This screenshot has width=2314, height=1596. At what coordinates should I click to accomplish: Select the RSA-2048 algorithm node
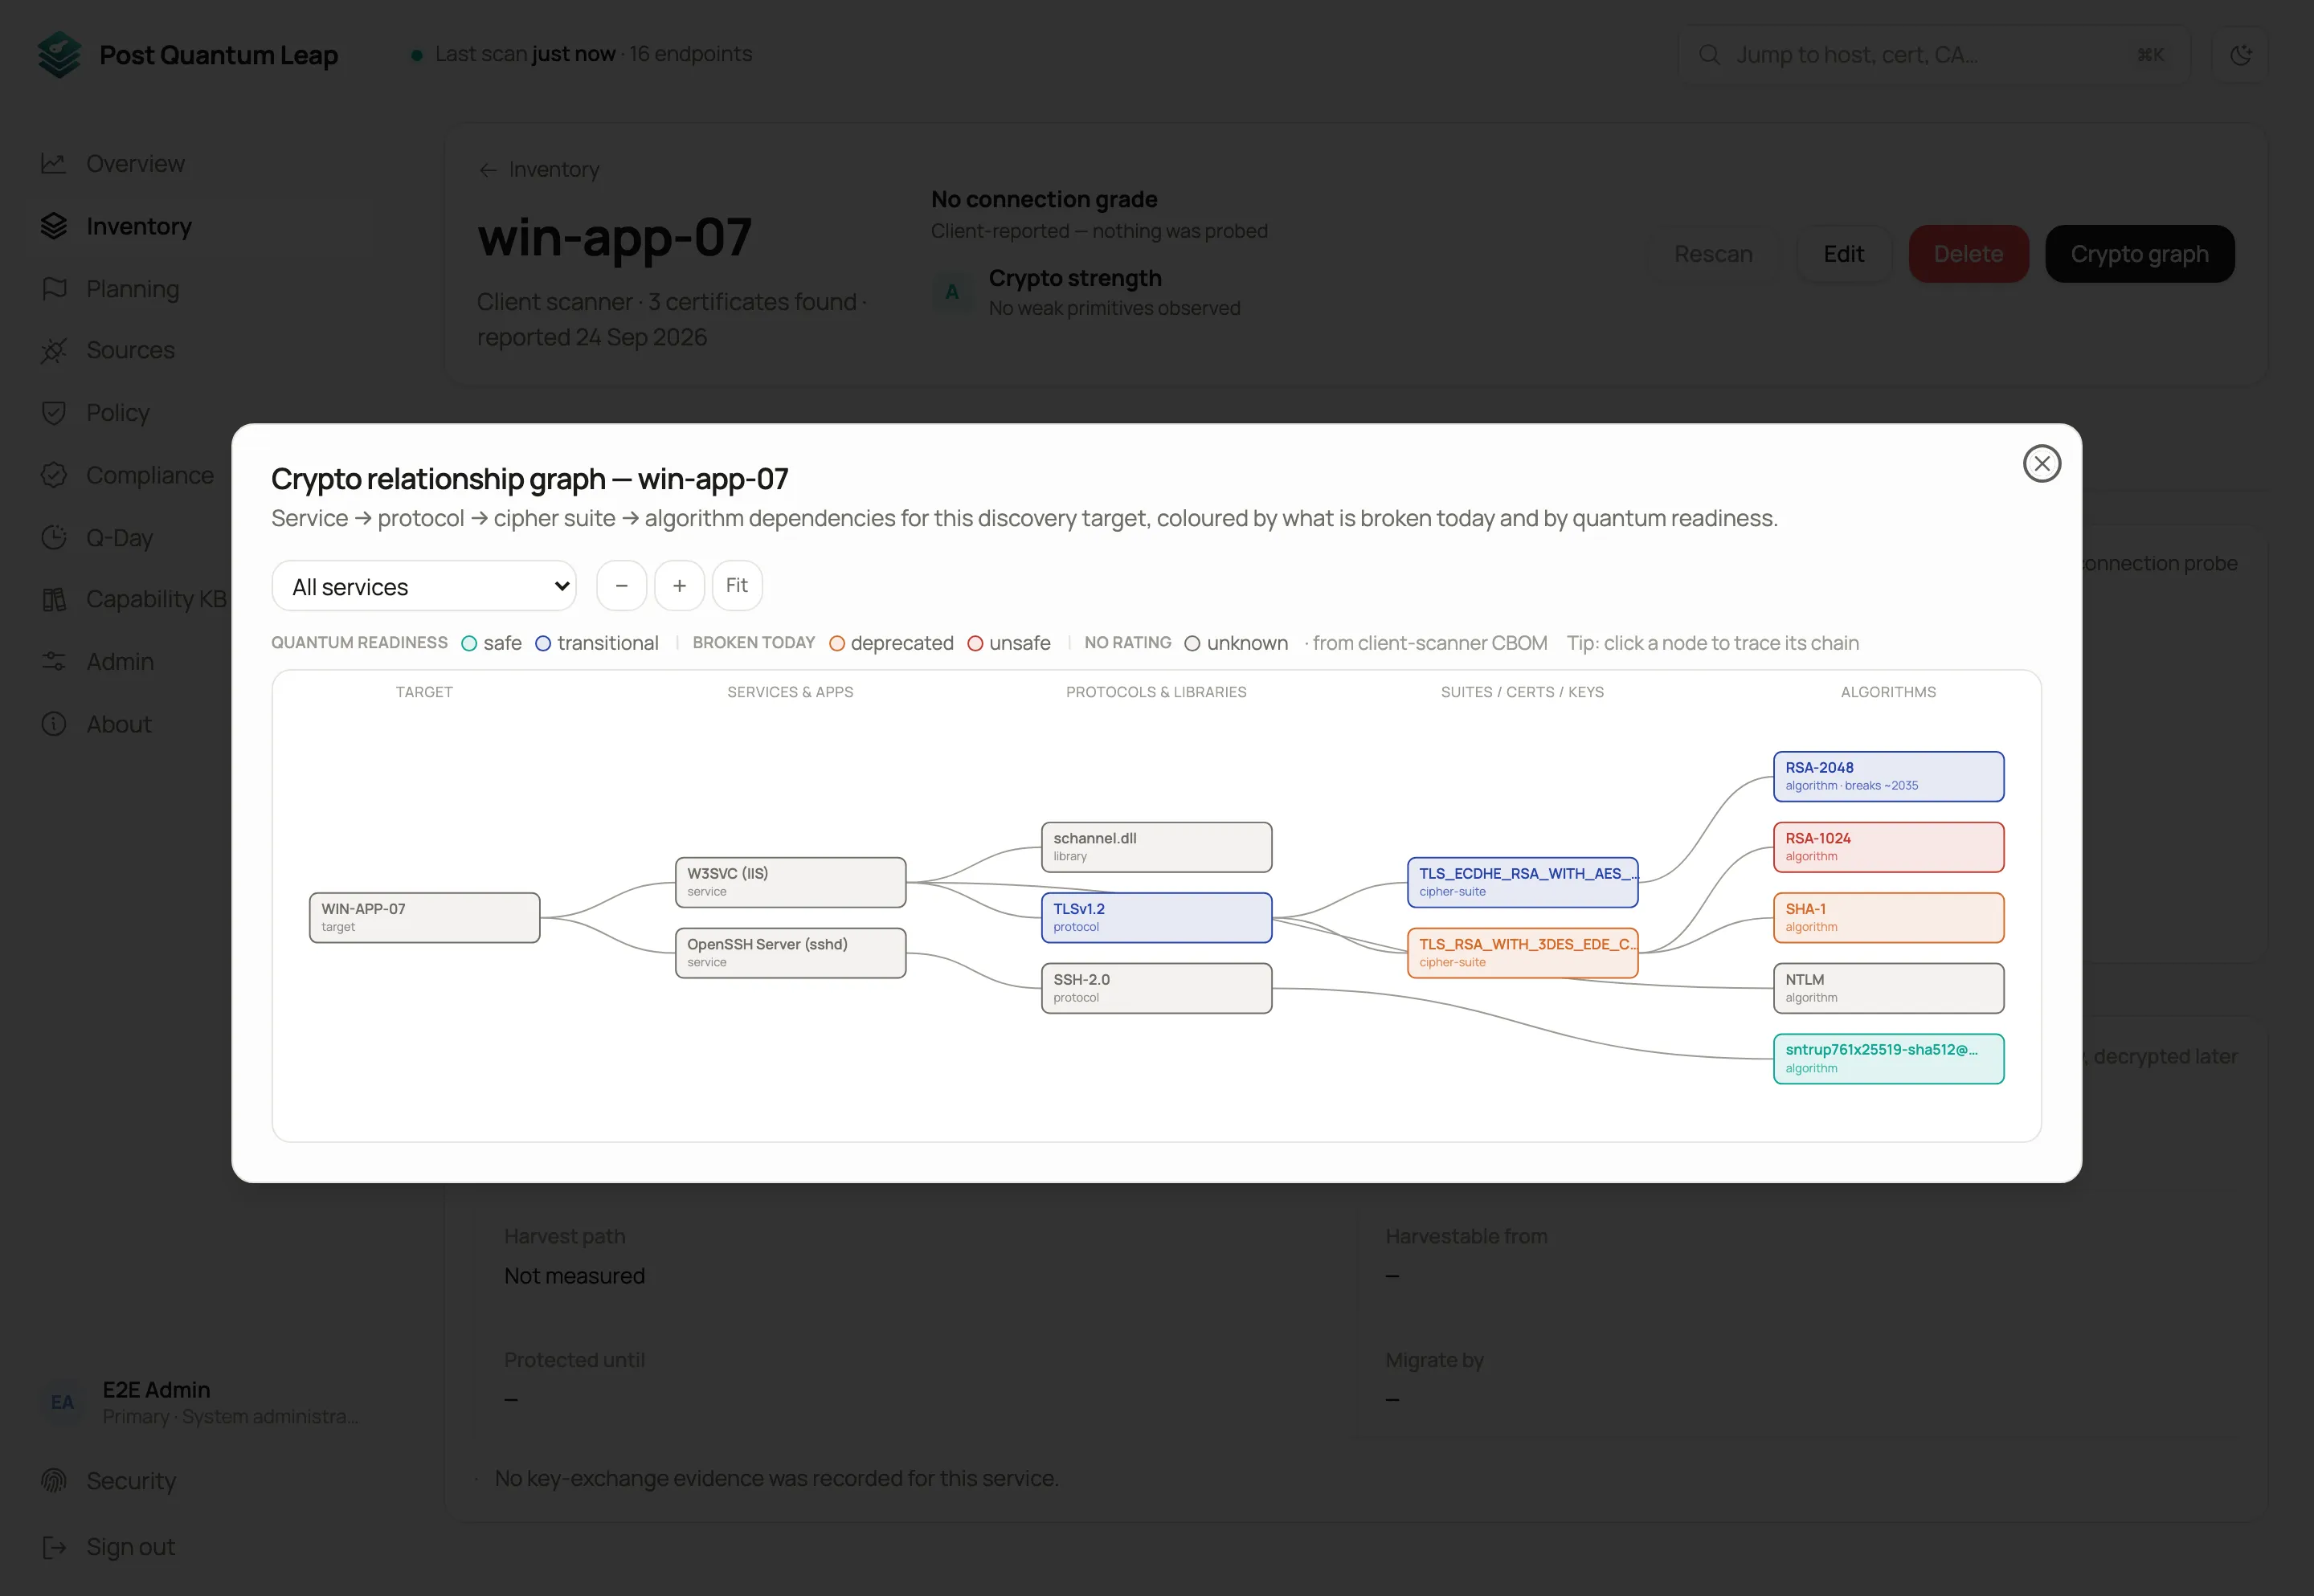(1888, 776)
